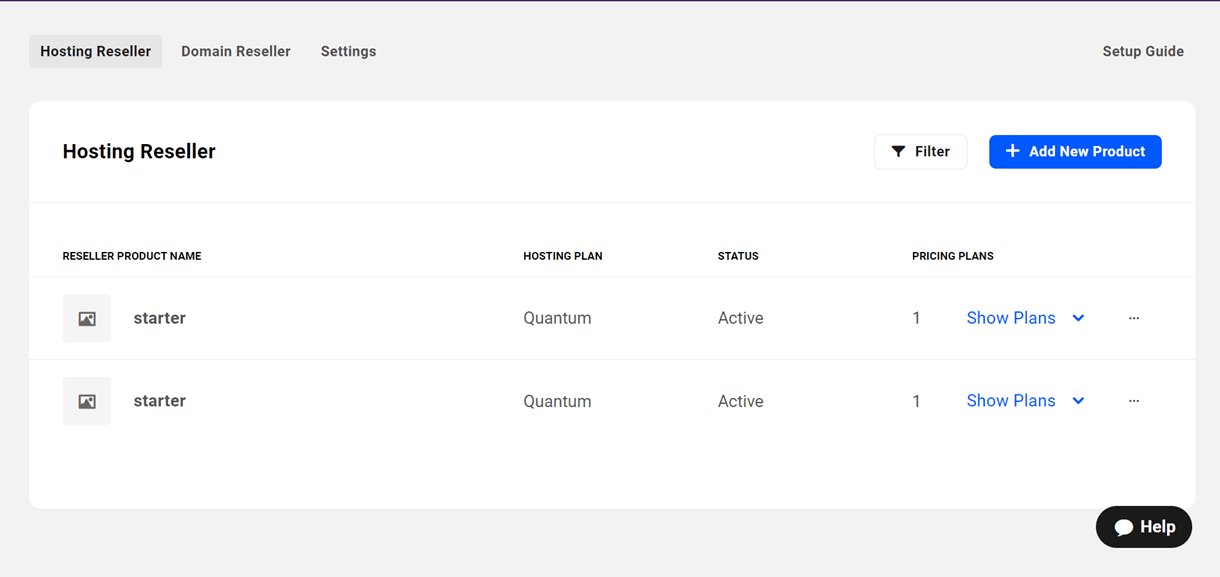This screenshot has width=1220, height=577.
Task: Open the Setup Guide link
Action: pos(1142,51)
